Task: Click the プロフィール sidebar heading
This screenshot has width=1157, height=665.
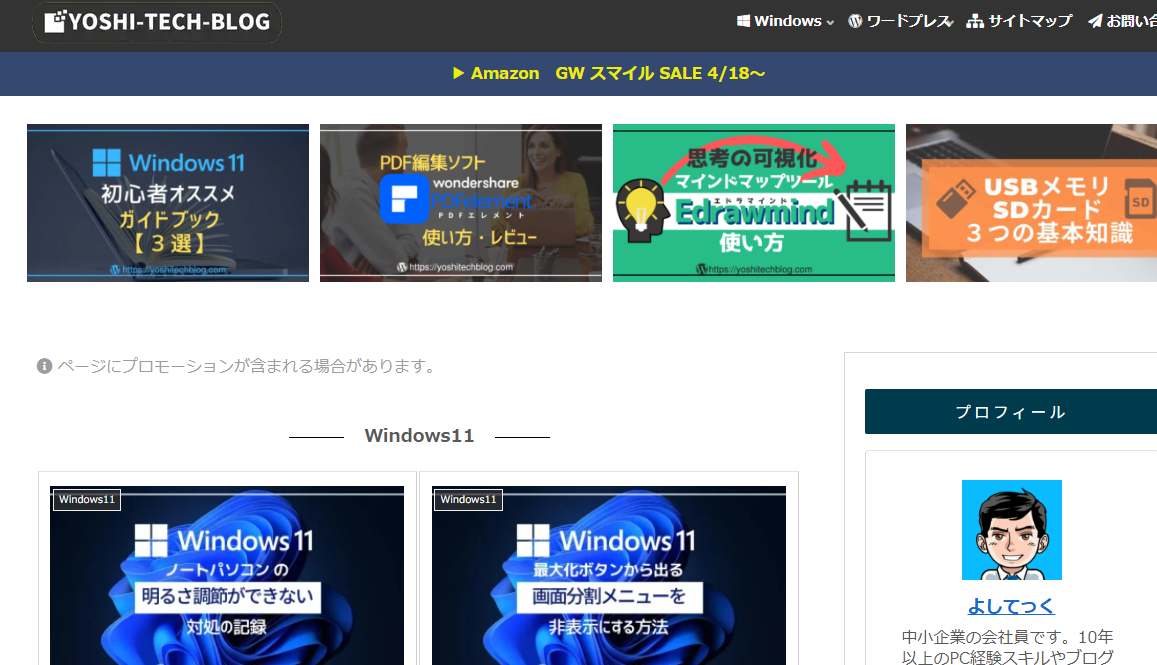Action: [1011, 412]
